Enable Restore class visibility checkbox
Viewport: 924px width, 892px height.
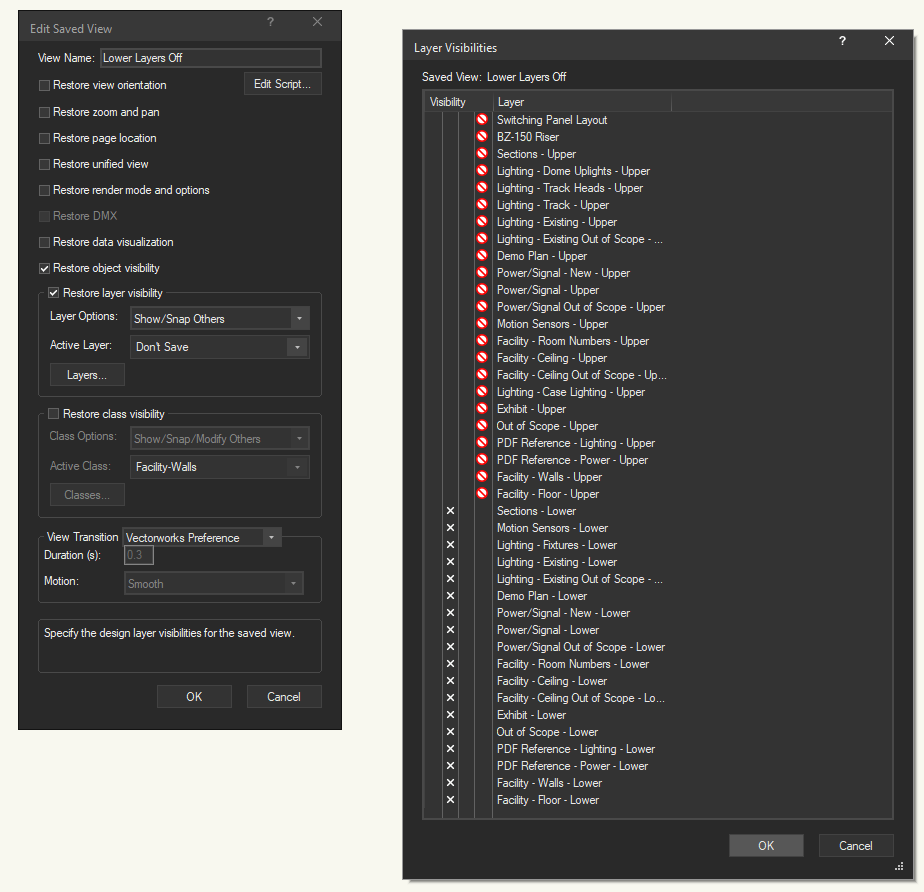tap(54, 414)
